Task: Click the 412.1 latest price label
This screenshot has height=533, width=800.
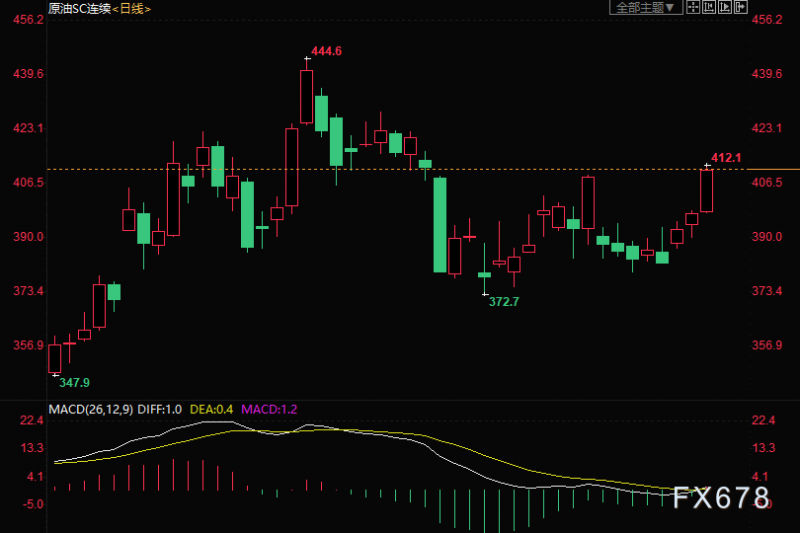Action: (726, 158)
